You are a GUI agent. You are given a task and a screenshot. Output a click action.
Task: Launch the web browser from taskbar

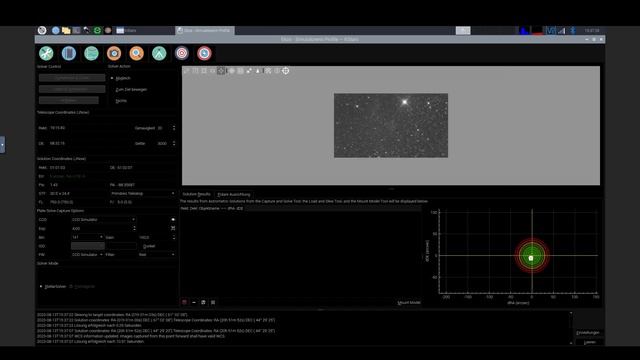56,30
